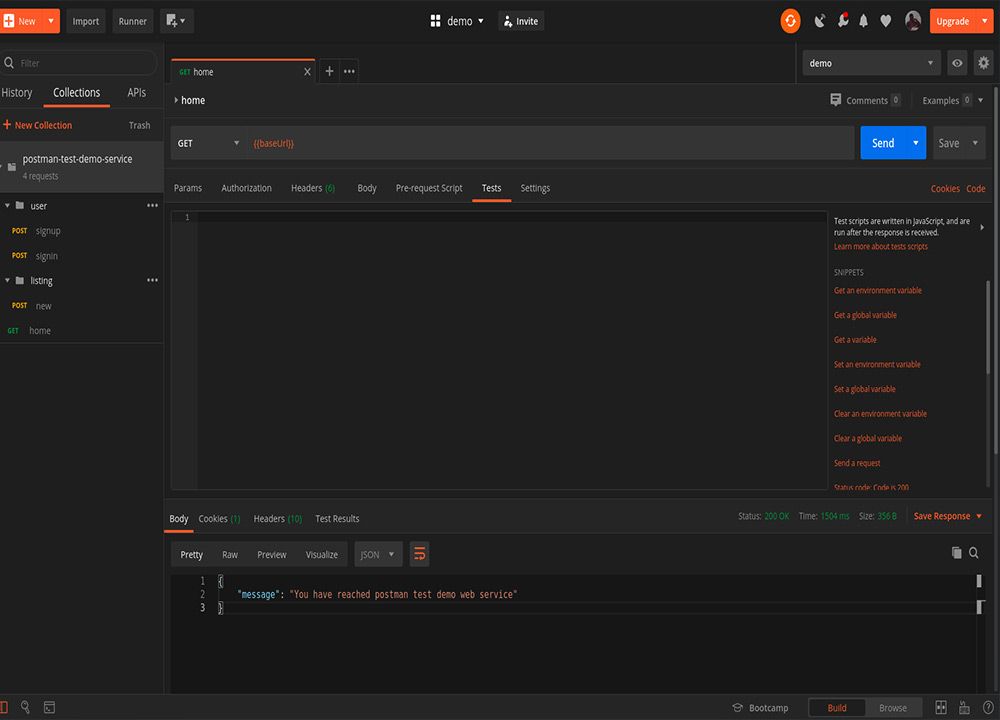
Task: Search within the response body
Action: (x=974, y=553)
